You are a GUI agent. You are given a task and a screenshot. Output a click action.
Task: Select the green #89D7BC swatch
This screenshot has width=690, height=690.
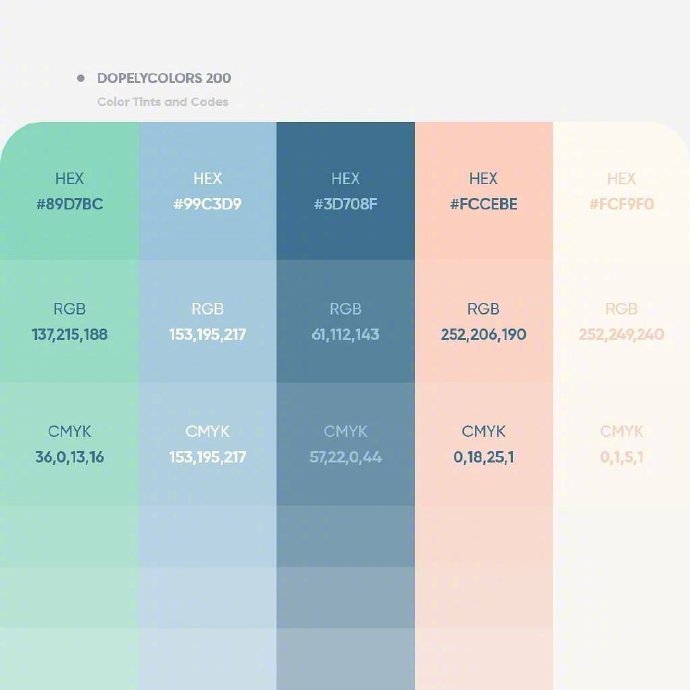70,191
